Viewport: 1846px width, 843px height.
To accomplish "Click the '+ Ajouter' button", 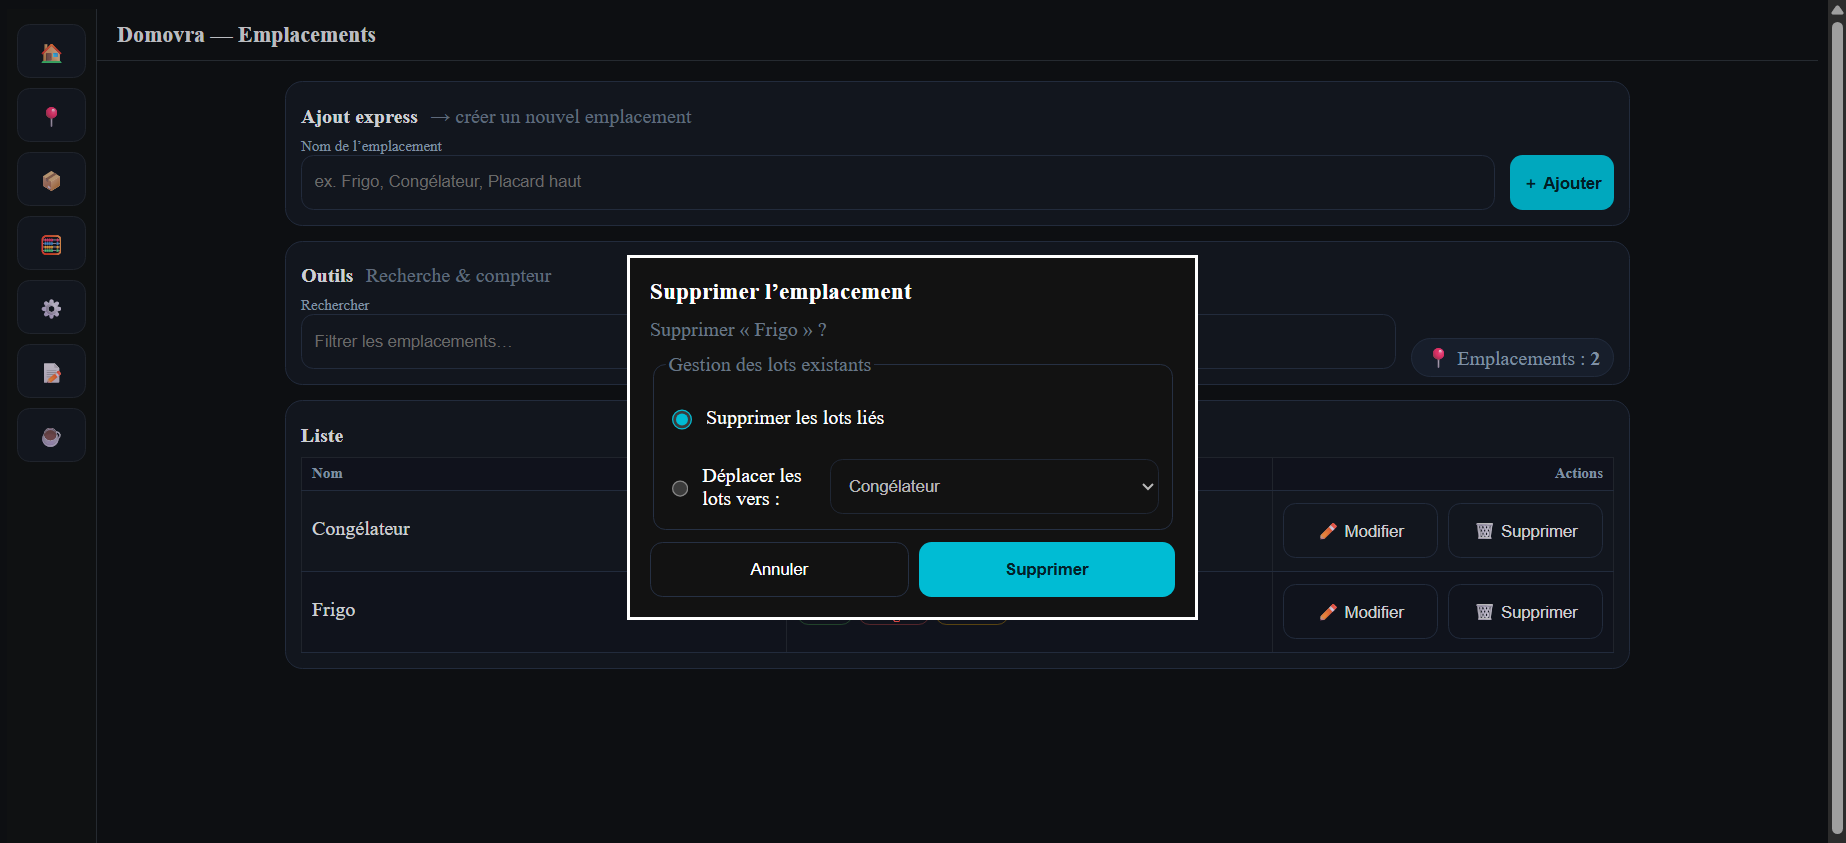I will [1561, 183].
